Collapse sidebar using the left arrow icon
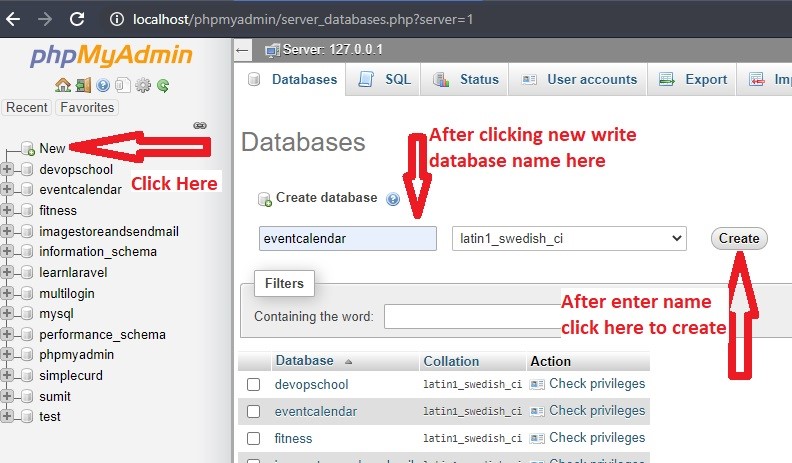Screen dimensions: 792x463 pyautogui.click(x=243, y=49)
